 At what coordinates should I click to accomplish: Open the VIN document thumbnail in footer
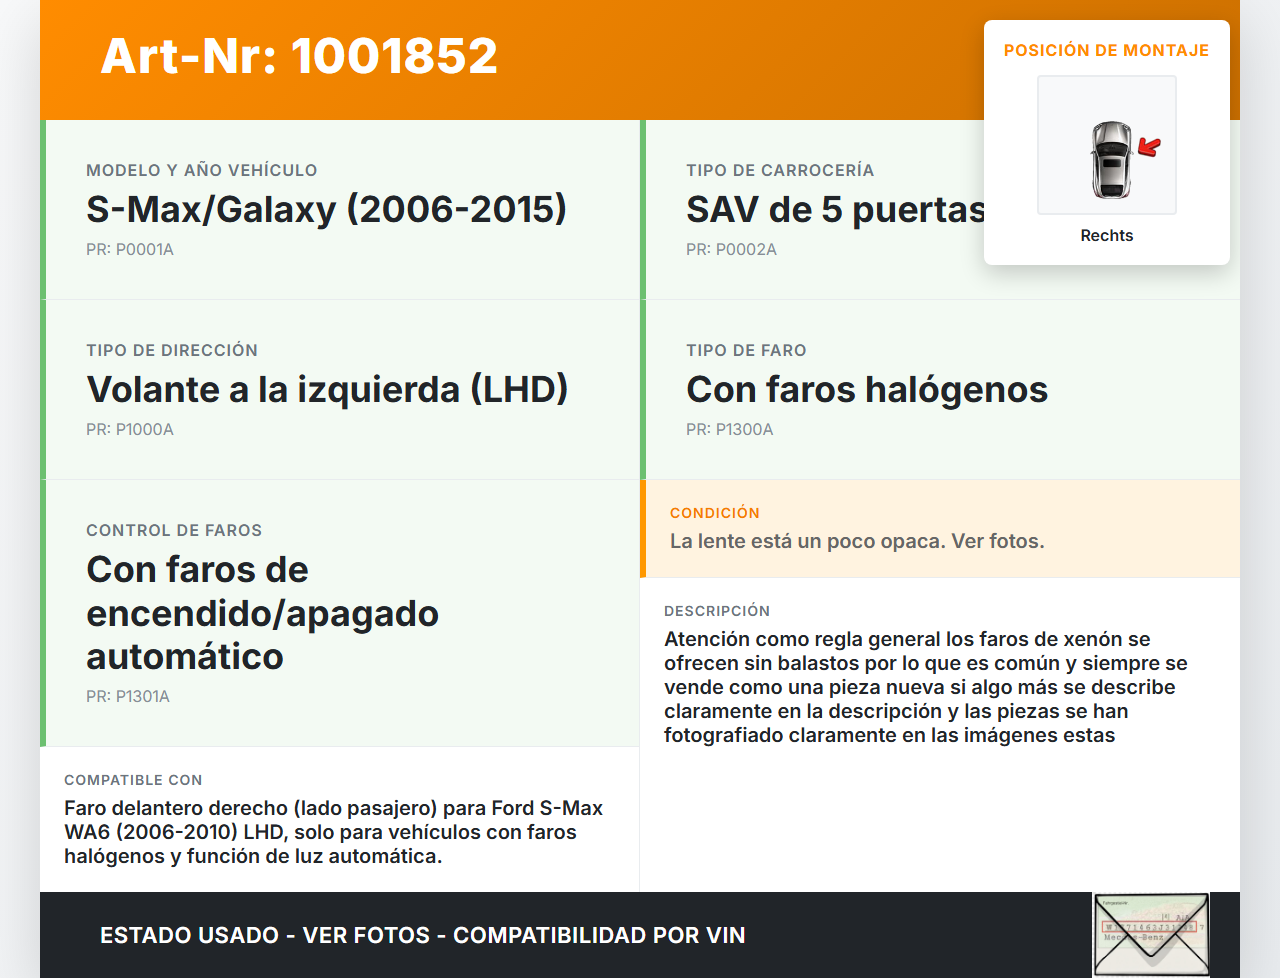1151,934
